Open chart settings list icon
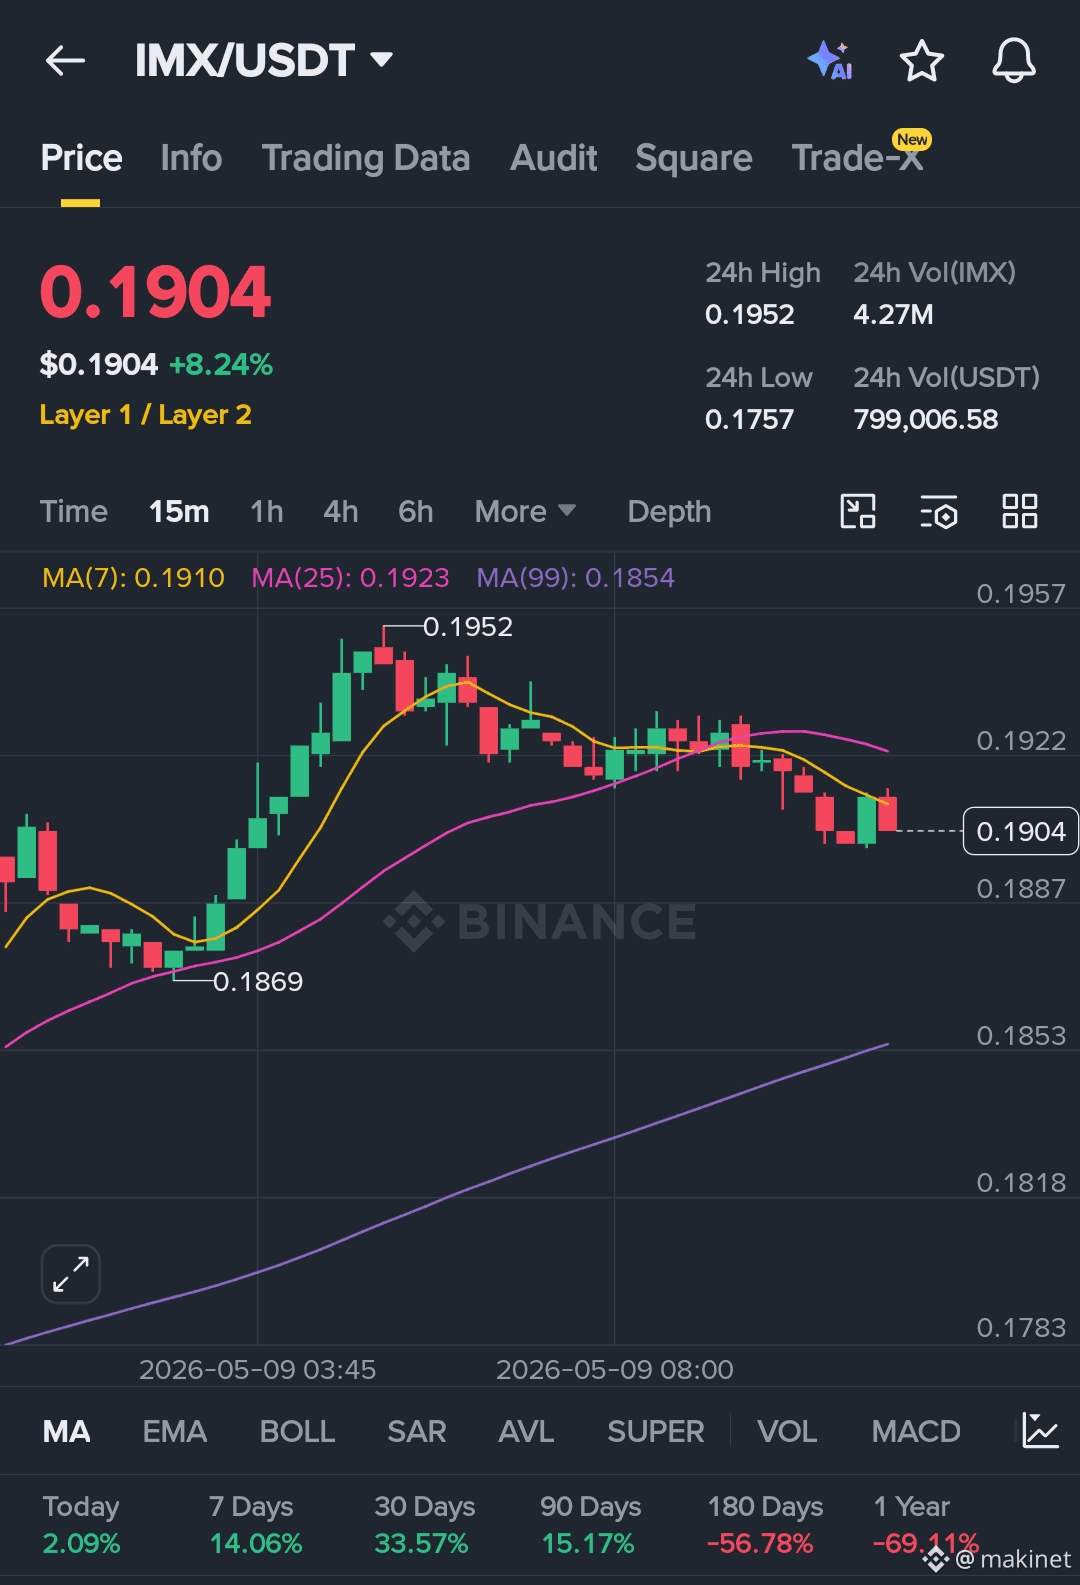Image resolution: width=1080 pixels, height=1585 pixels. click(x=939, y=511)
